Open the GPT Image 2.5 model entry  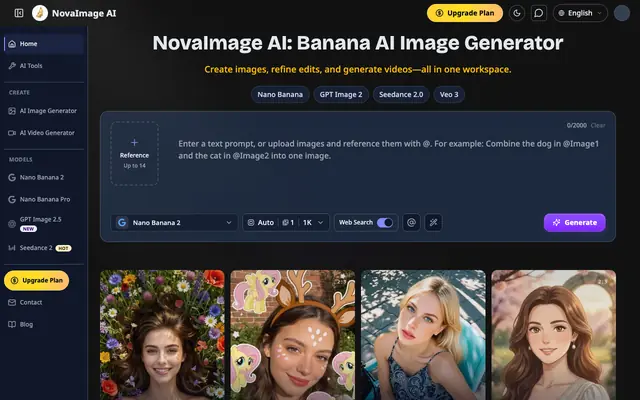[x=44, y=224]
